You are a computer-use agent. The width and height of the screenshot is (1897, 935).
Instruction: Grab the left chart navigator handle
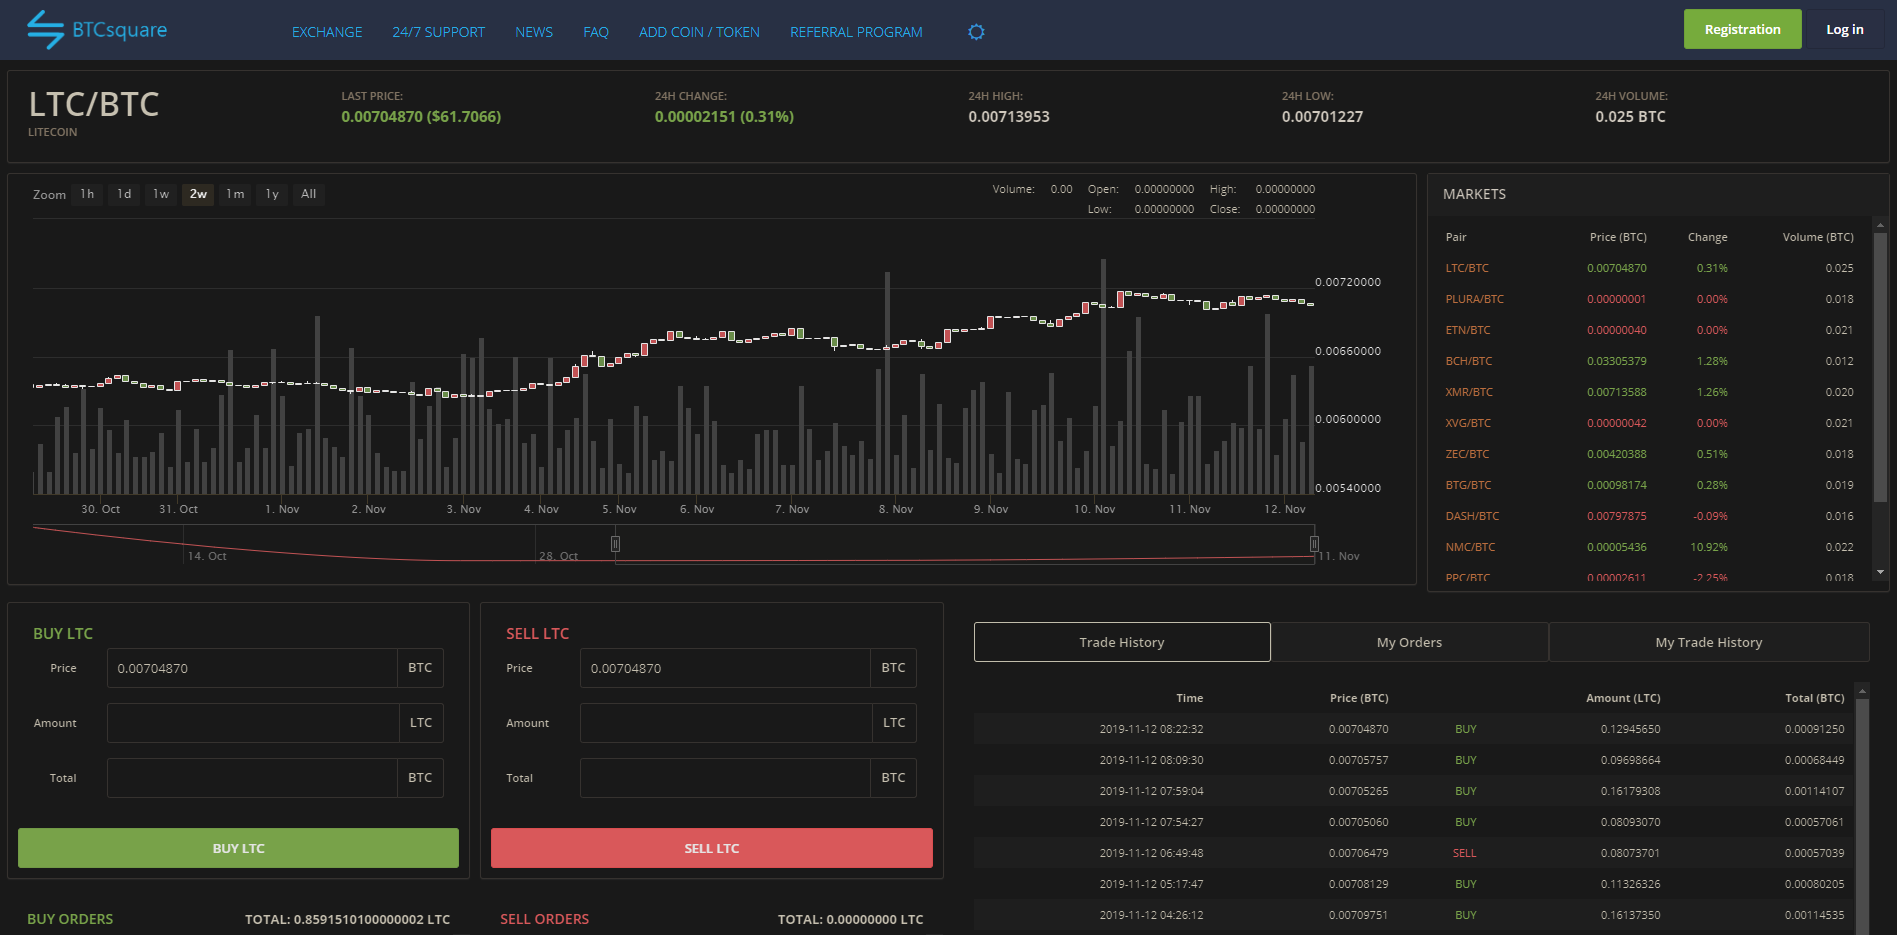tap(615, 544)
